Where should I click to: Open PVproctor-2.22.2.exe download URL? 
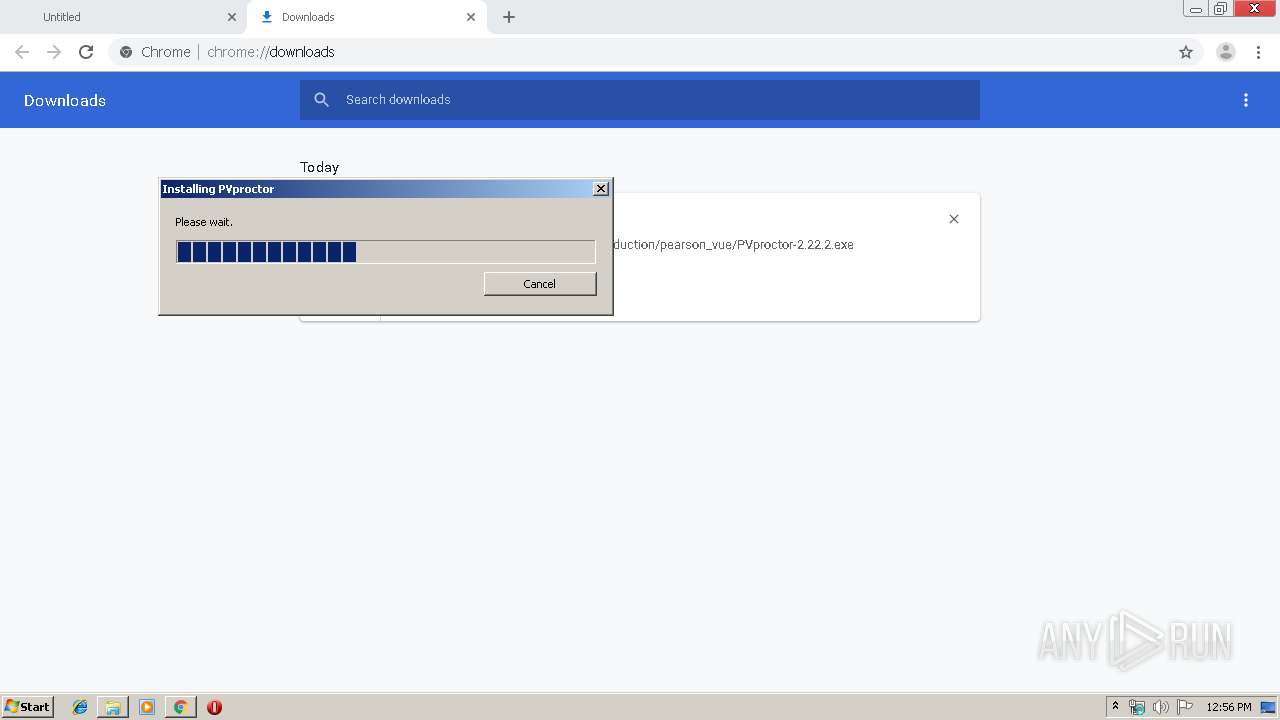(733, 245)
